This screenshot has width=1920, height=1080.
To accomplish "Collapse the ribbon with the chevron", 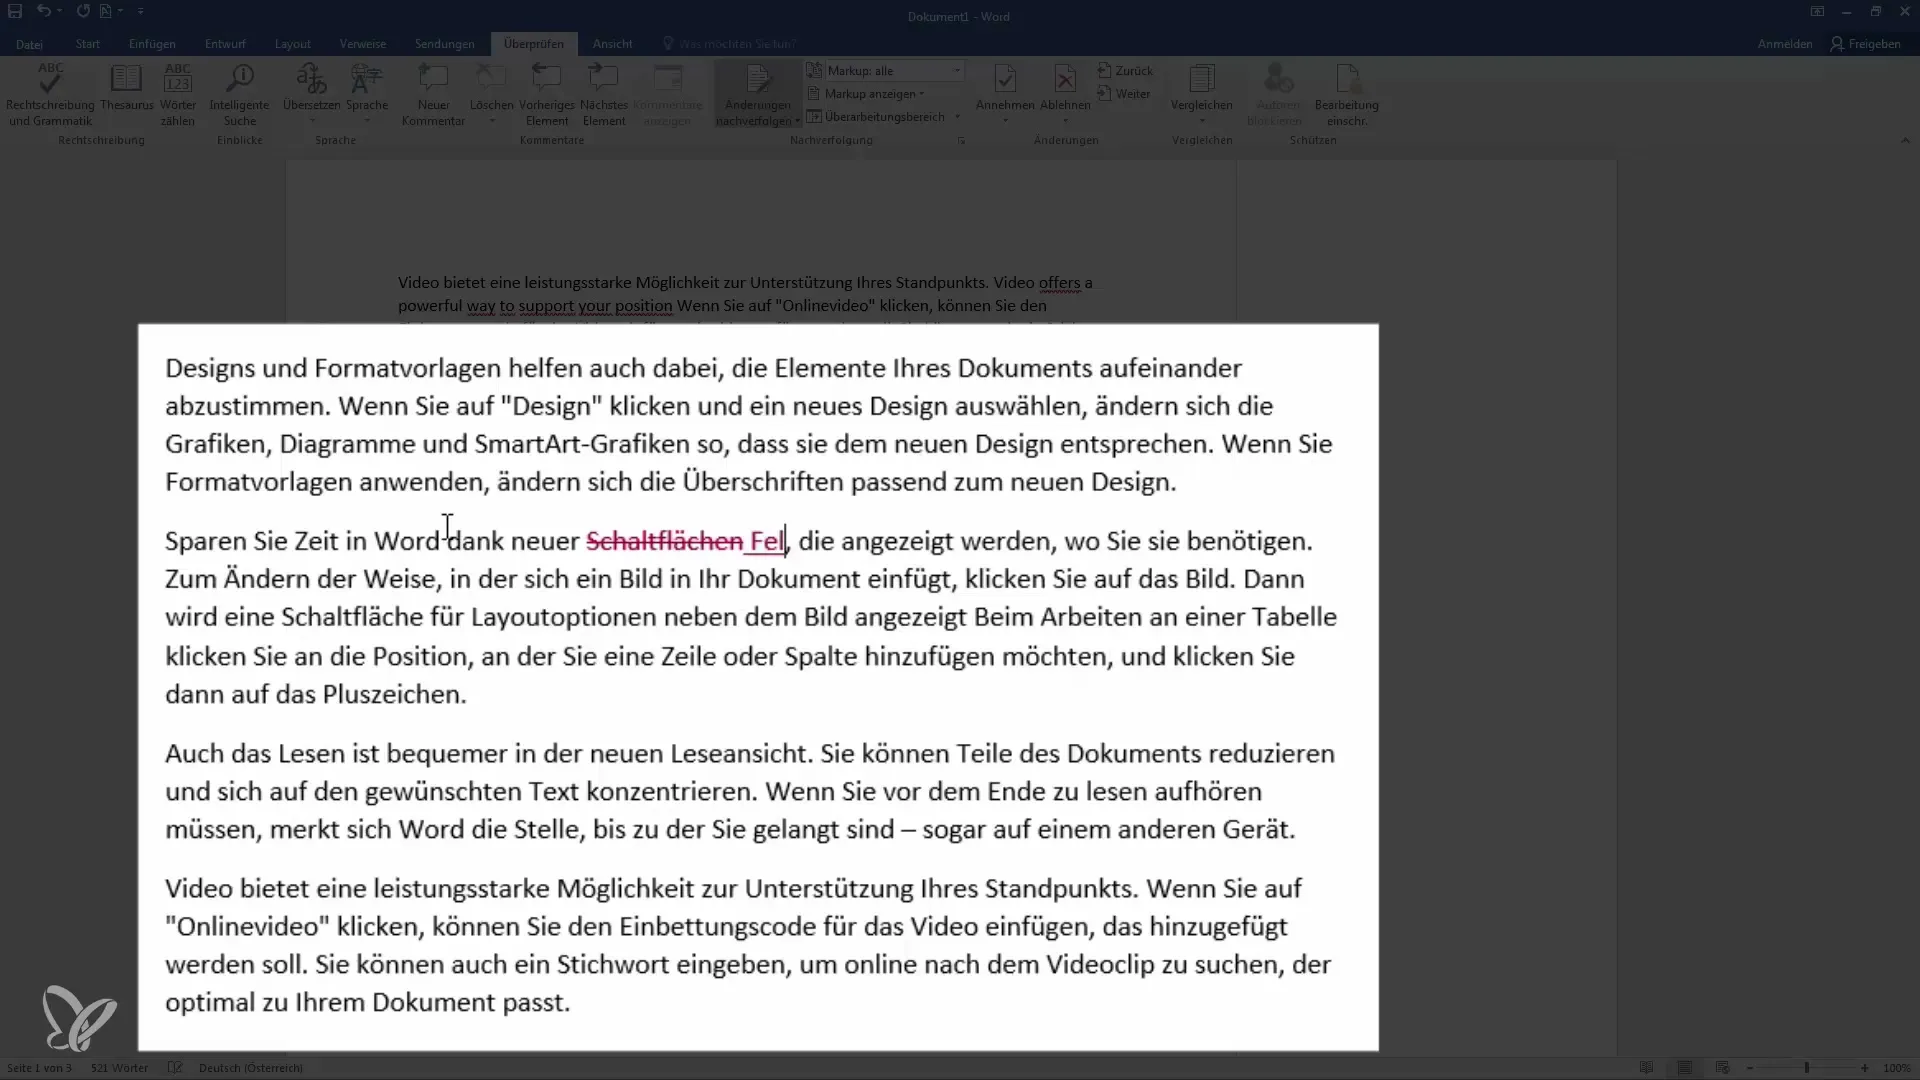I will (1905, 141).
